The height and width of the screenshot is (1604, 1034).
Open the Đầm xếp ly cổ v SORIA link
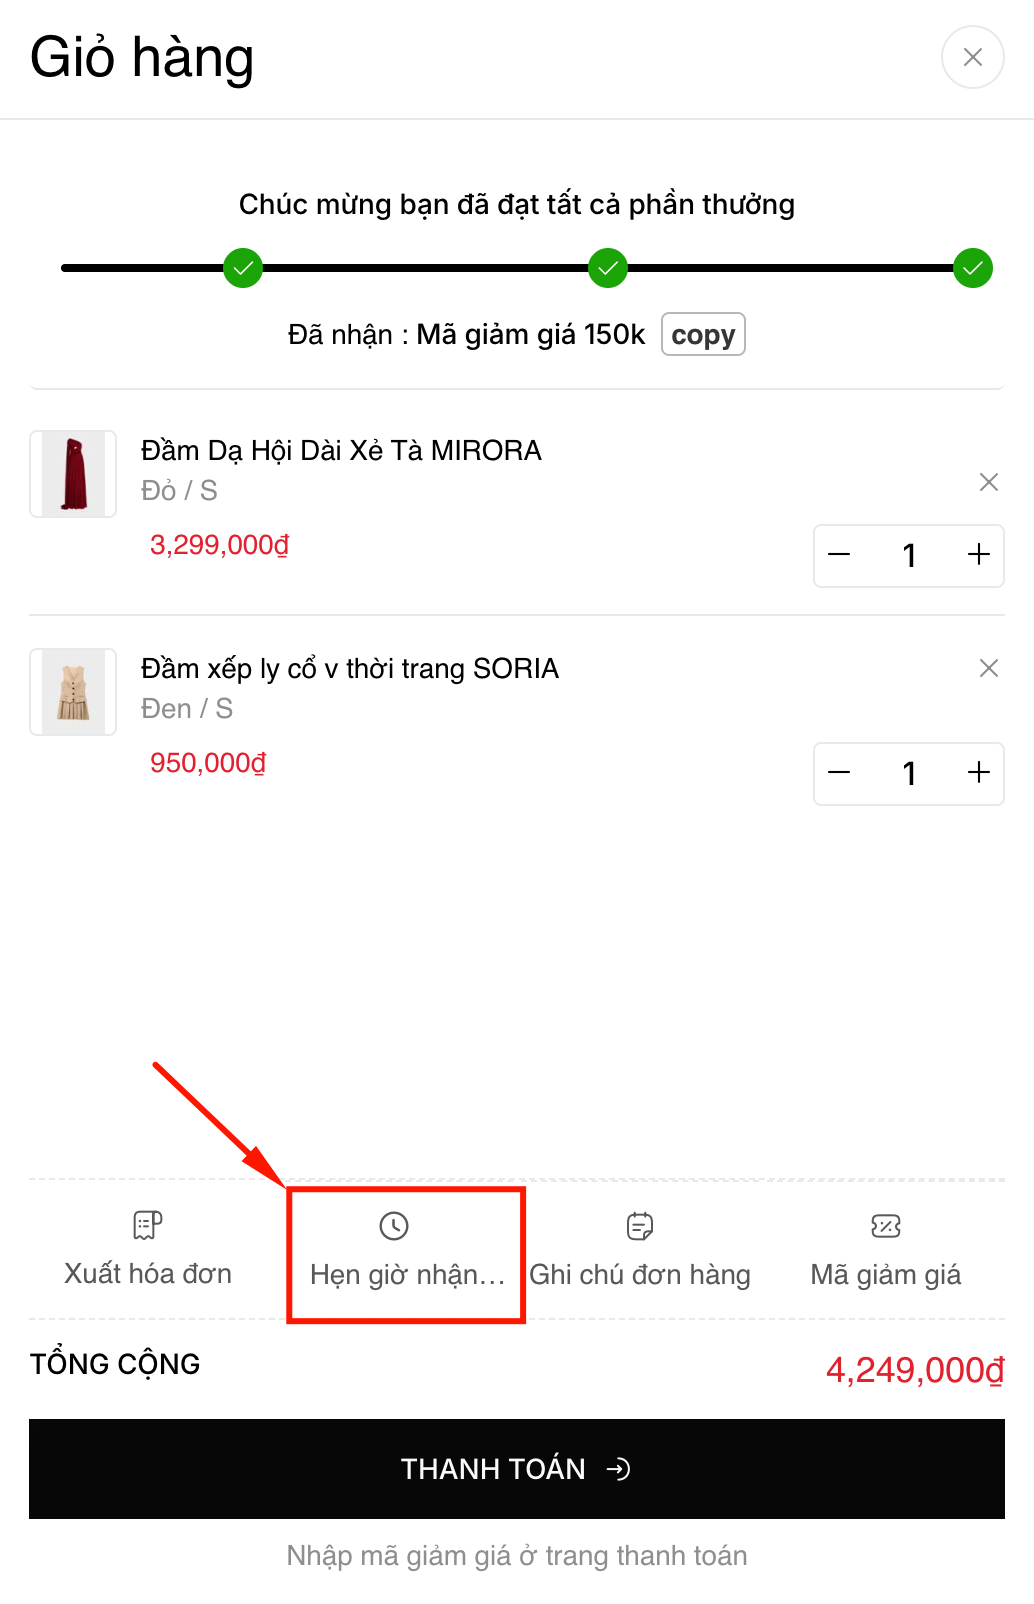[x=349, y=669]
